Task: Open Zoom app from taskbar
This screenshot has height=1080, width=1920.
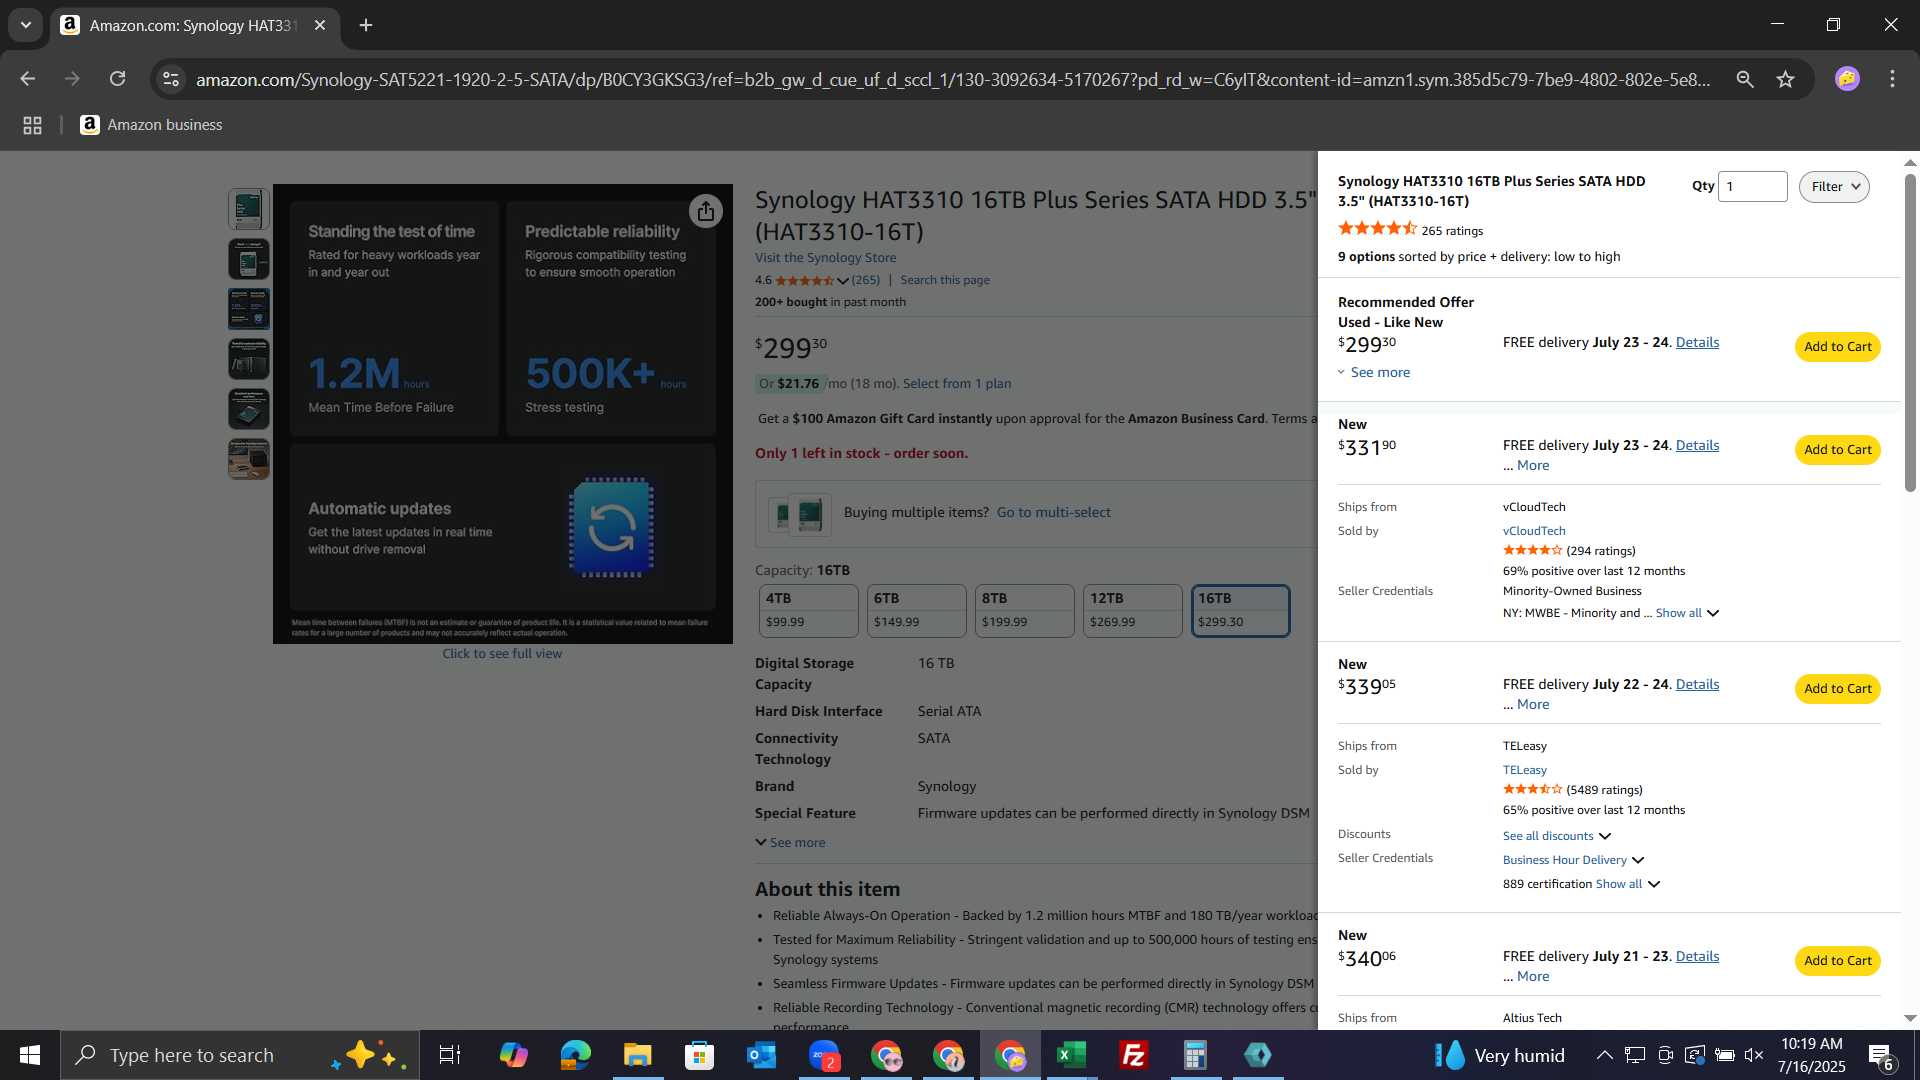Action: click(824, 1055)
